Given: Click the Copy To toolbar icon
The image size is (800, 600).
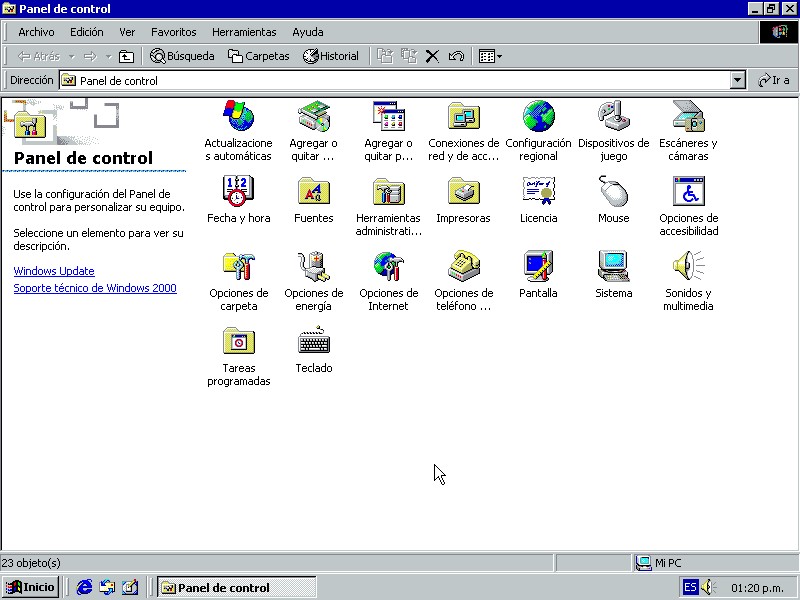Looking at the screenshot, I should pyautogui.click(x=409, y=56).
